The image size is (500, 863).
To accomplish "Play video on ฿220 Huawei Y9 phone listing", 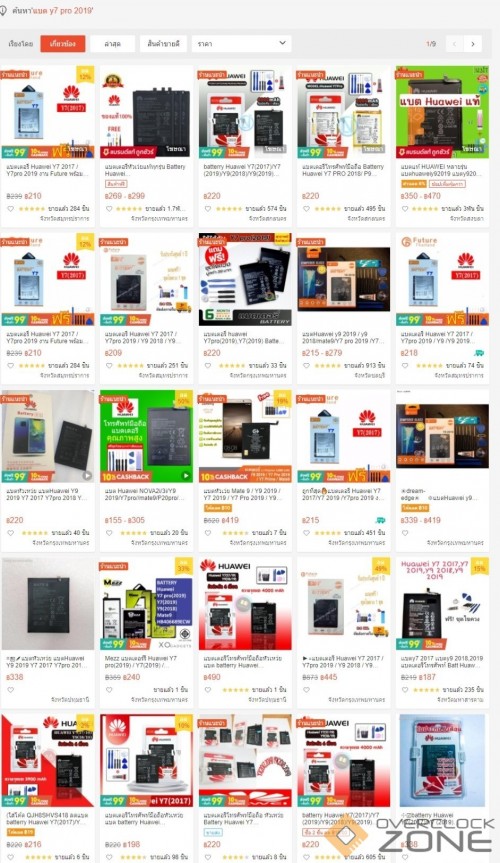I will (87, 476).
